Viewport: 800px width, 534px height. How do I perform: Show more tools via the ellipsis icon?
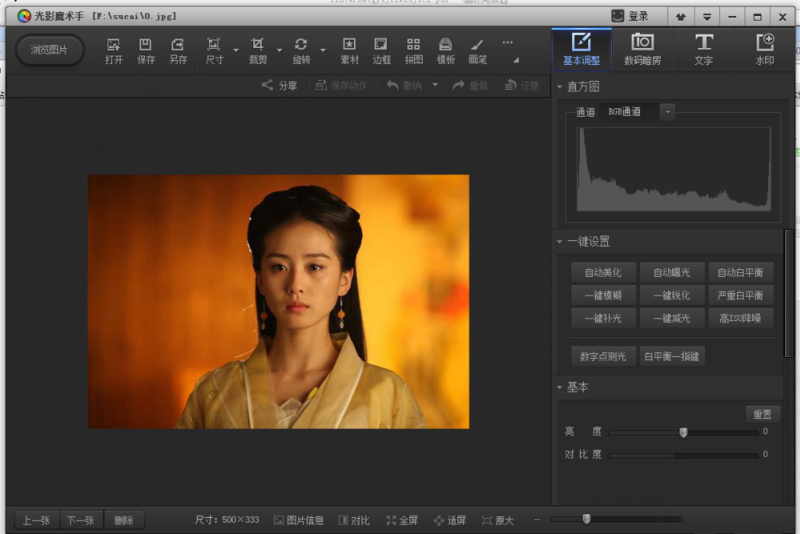(507, 42)
